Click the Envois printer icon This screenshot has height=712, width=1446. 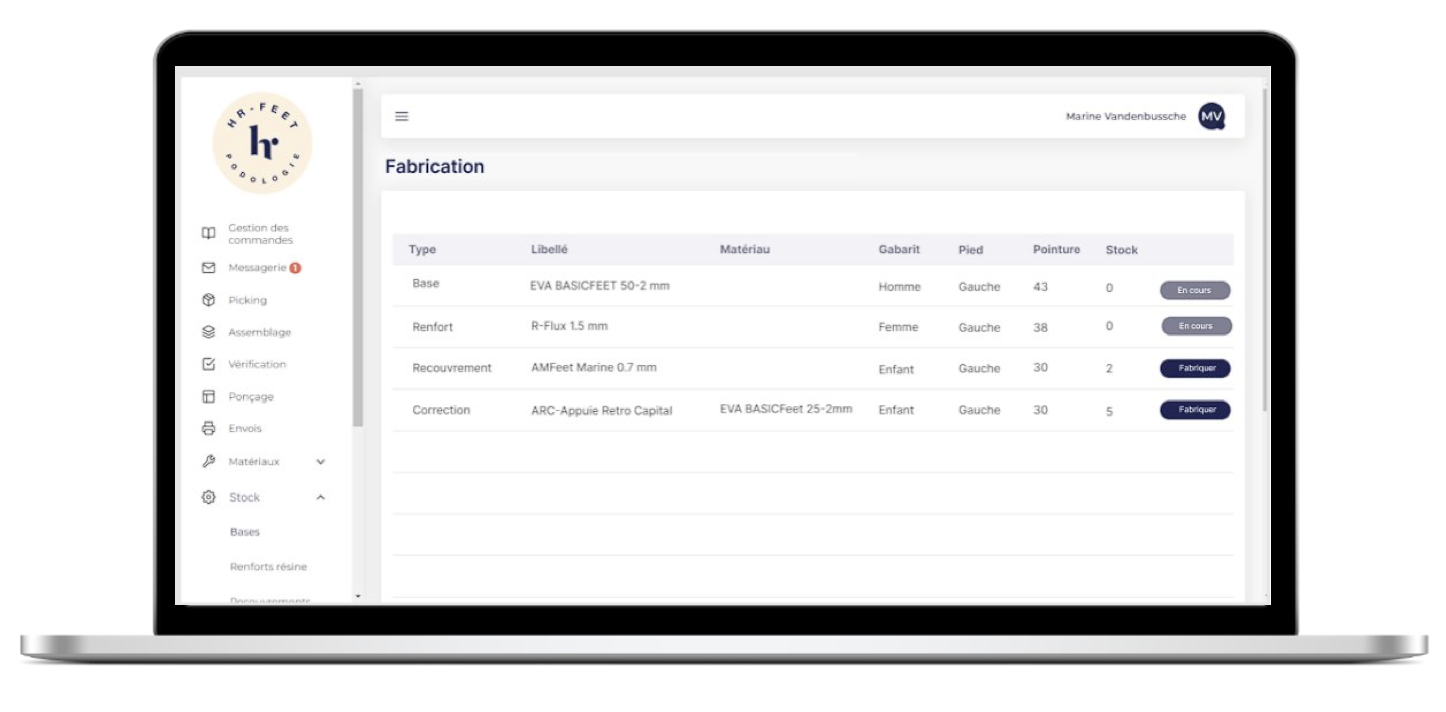[208, 428]
